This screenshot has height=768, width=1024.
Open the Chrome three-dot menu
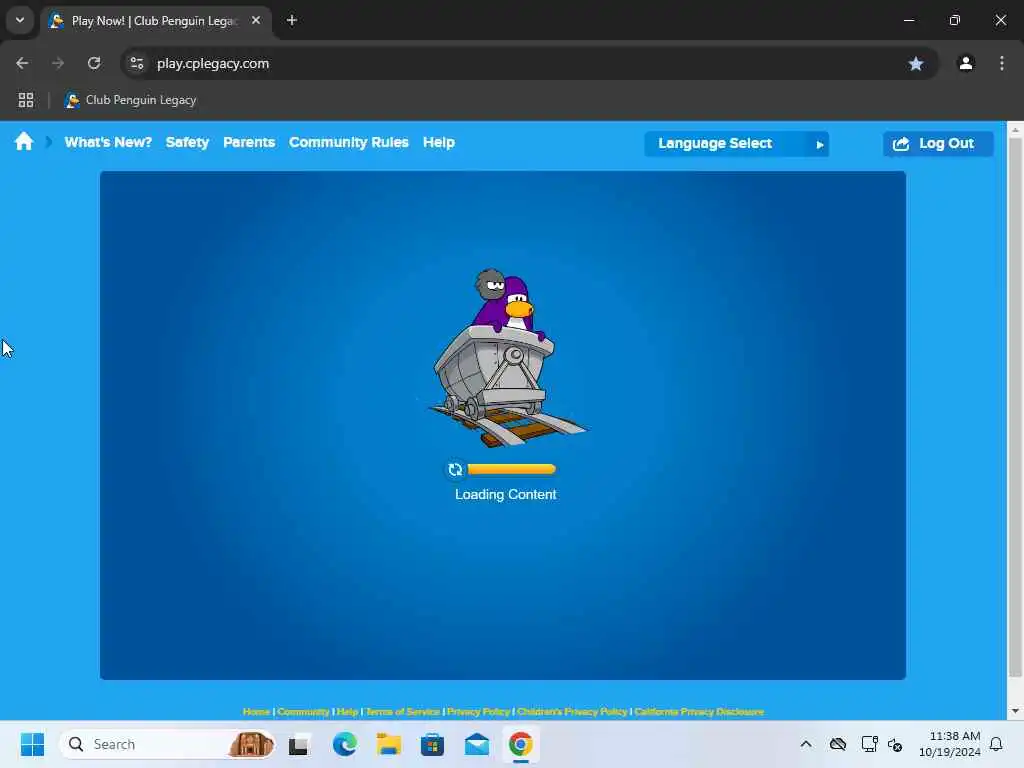coord(1002,63)
